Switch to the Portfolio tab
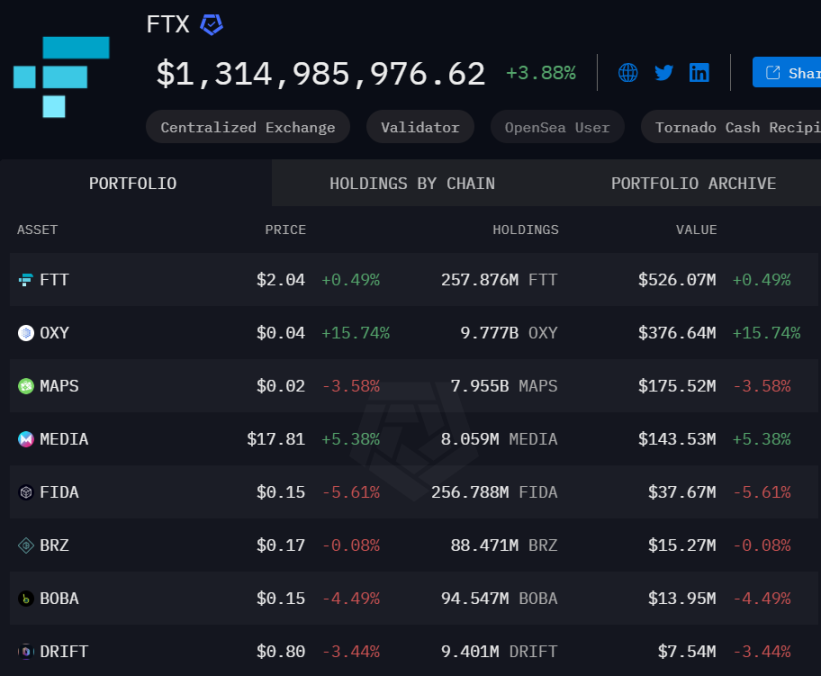Screen dimensions: 821x676 (x=133, y=183)
